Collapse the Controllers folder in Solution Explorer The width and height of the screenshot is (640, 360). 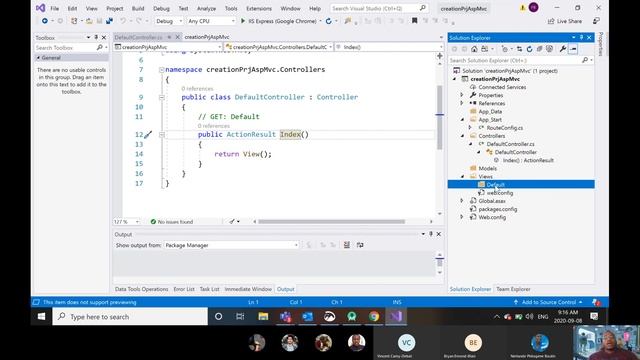pos(462,136)
